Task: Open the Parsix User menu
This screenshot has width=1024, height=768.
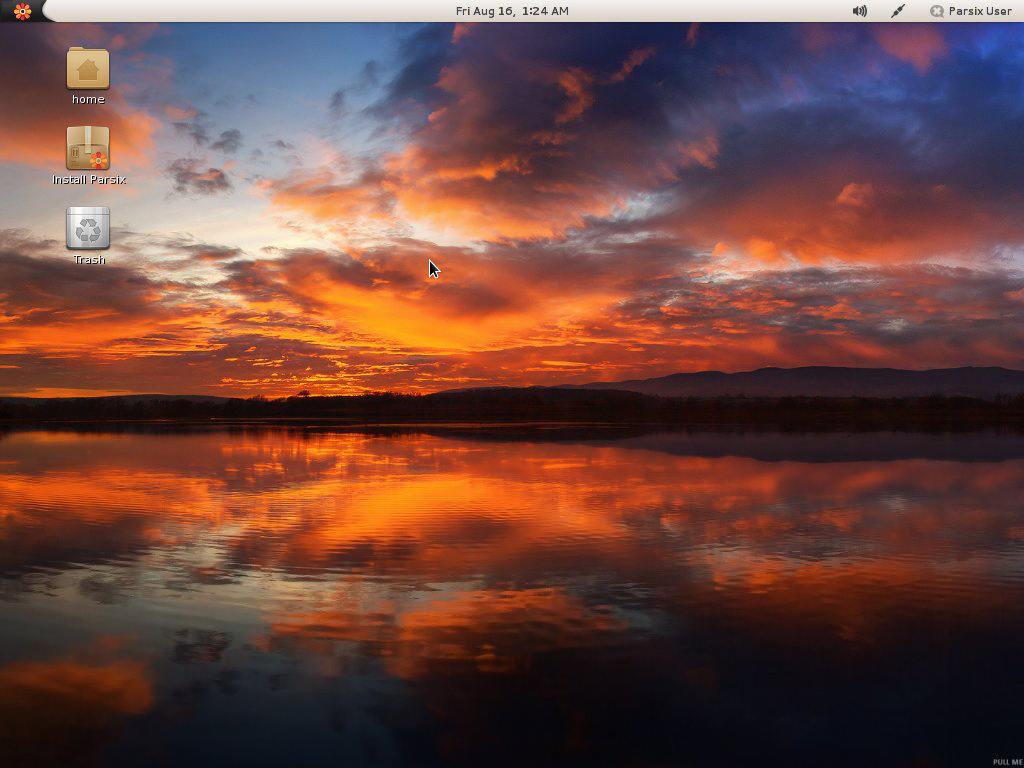Action: (x=979, y=11)
